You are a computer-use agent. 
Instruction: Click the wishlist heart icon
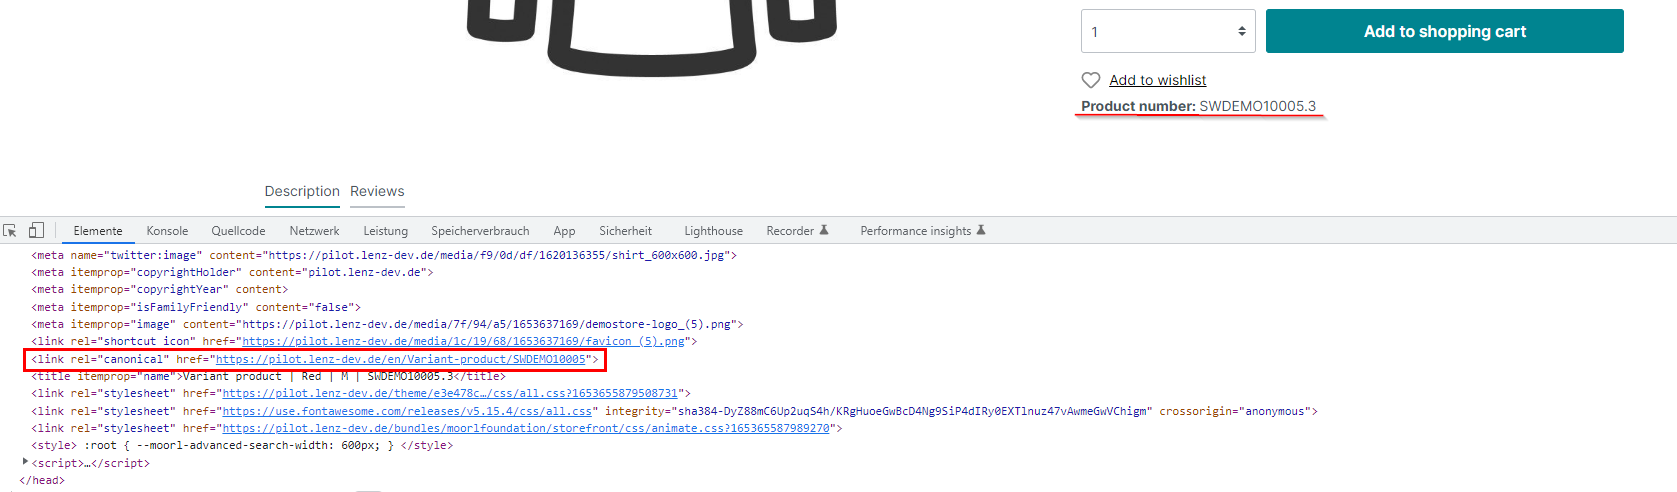[1091, 80]
